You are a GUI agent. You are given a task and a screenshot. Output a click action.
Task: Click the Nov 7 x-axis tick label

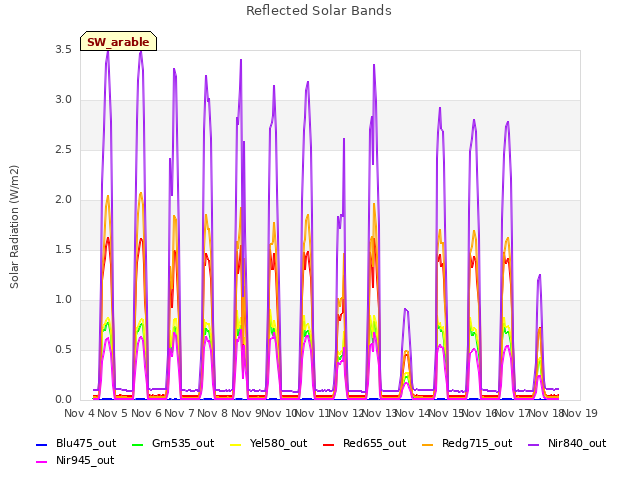tap(179, 413)
